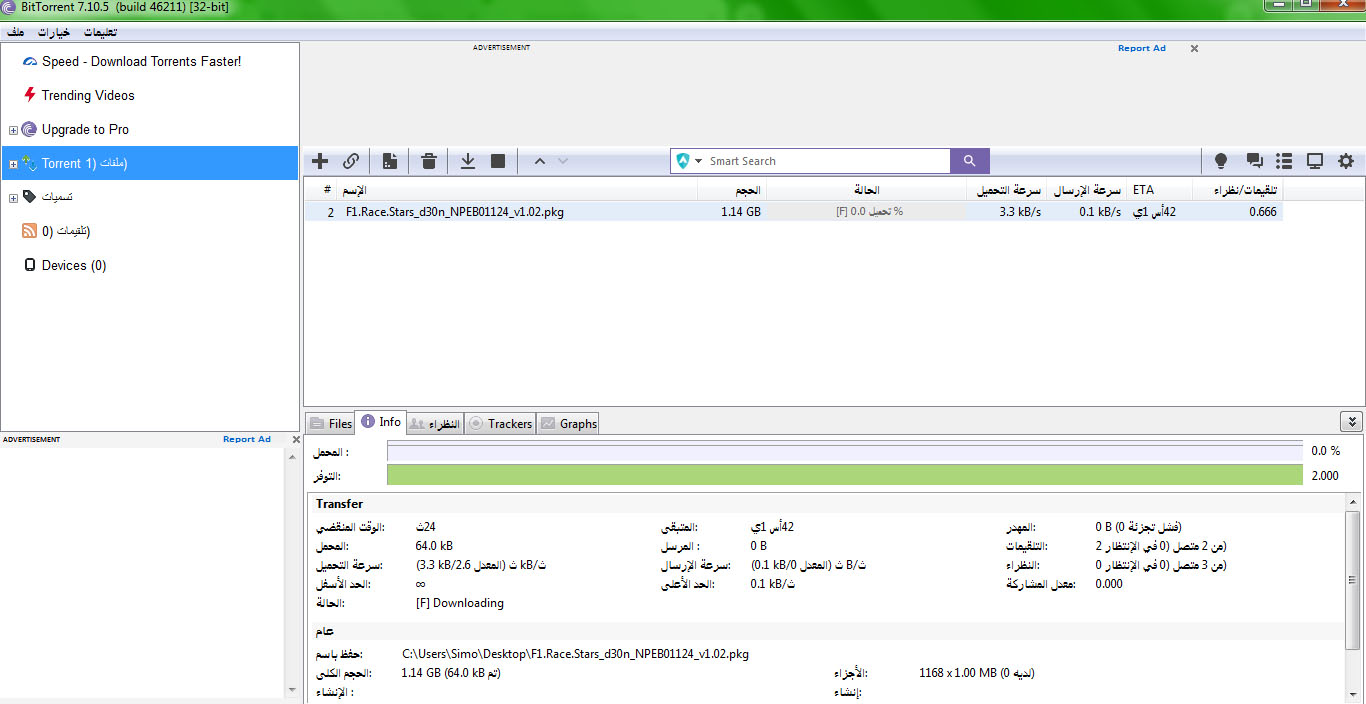Click the Remove Torrent trash icon
Image resolution: width=1366 pixels, height=704 pixels.
pos(429,161)
